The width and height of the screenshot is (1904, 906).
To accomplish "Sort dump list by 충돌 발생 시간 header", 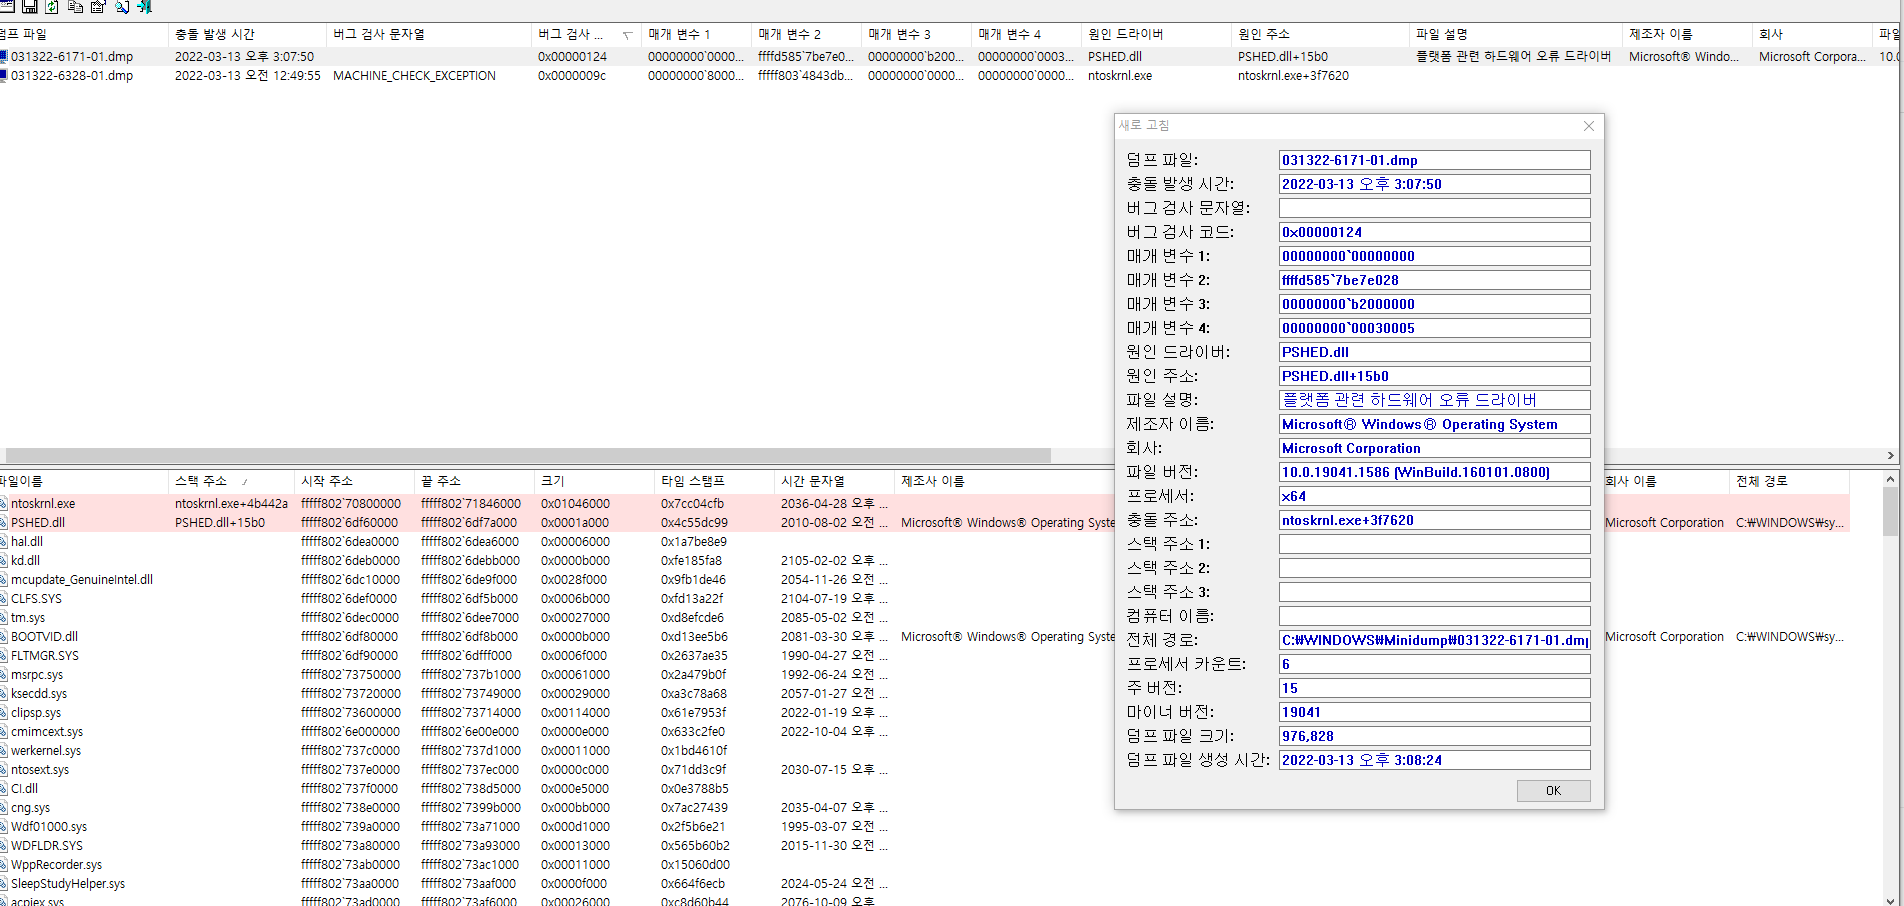I will (x=215, y=34).
